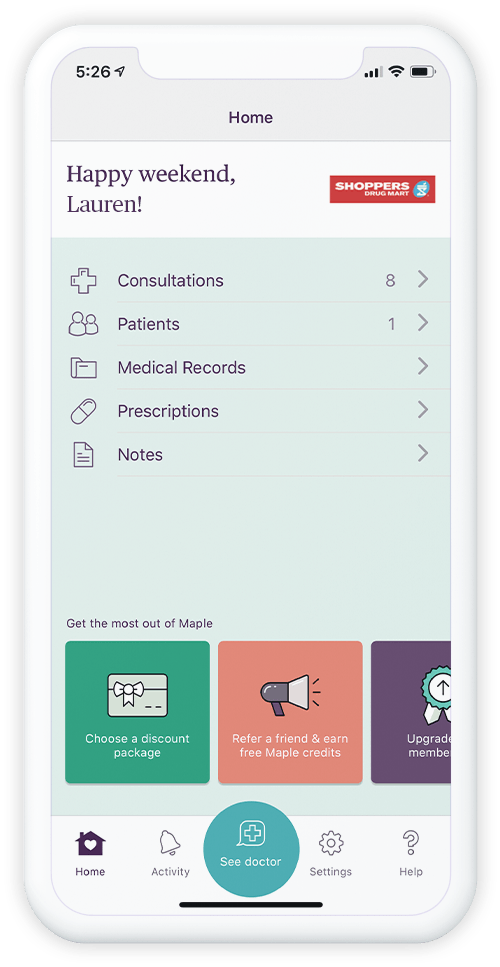The image size is (500, 967).
Task: Tap the megaphone referral icon
Action: [x=290, y=694]
